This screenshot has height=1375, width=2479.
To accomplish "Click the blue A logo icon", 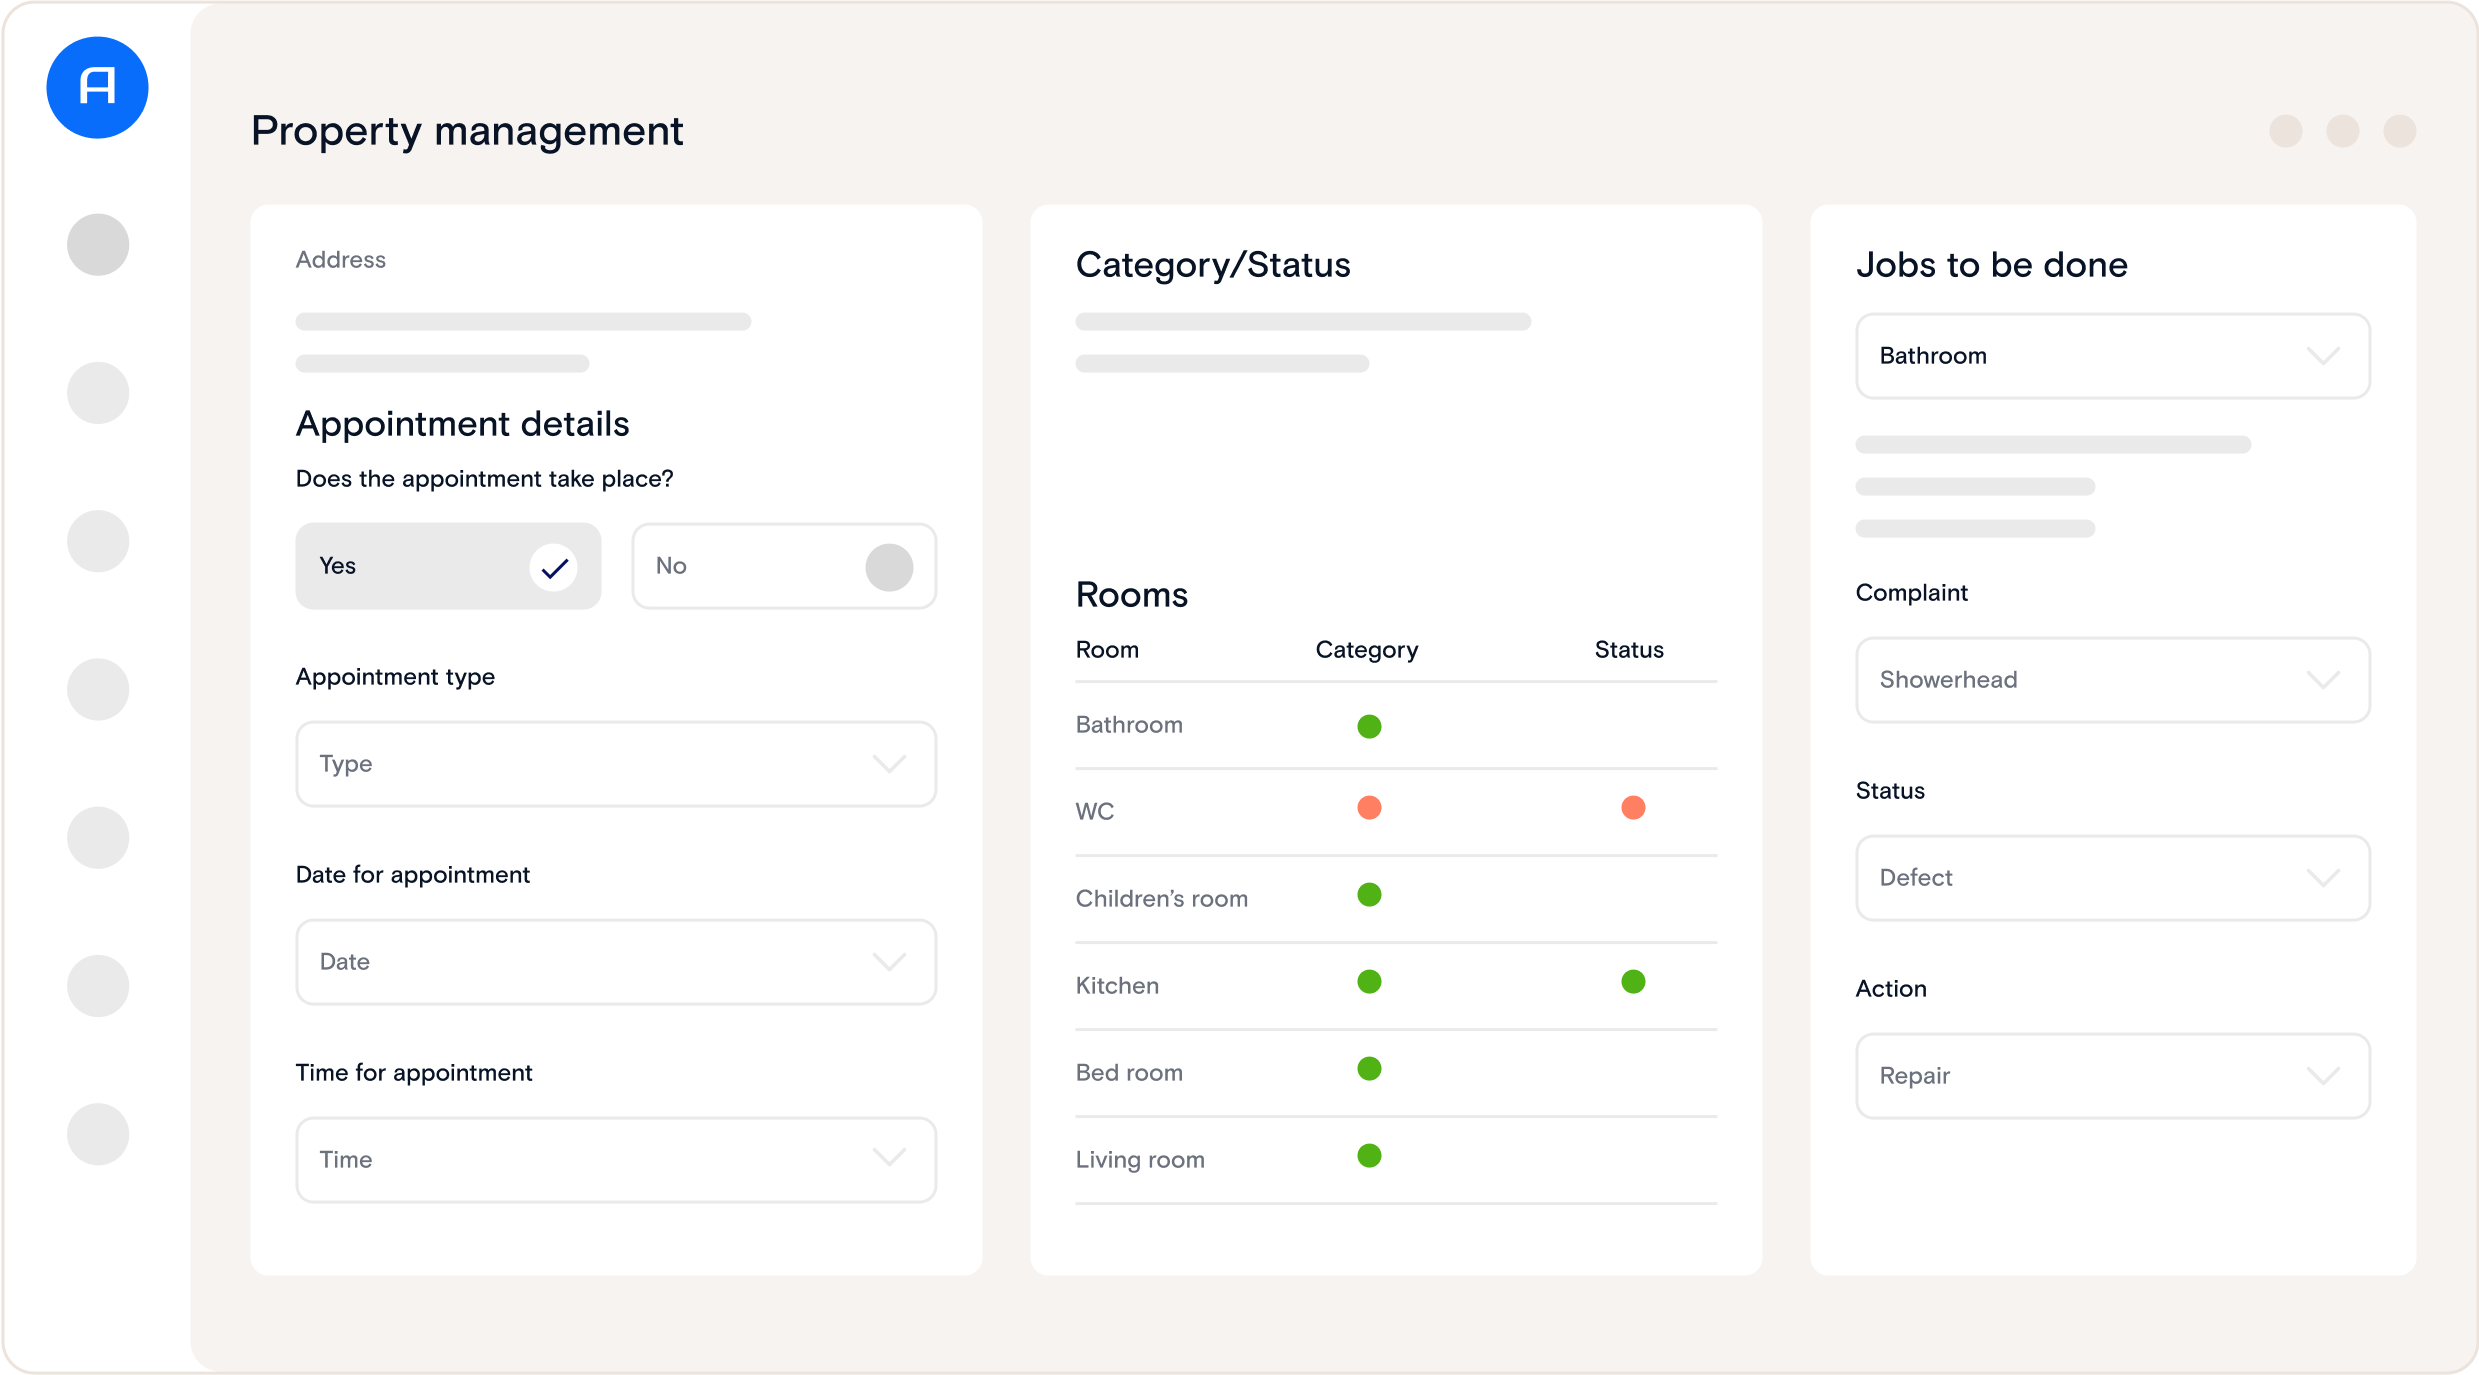I will coord(97,87).
